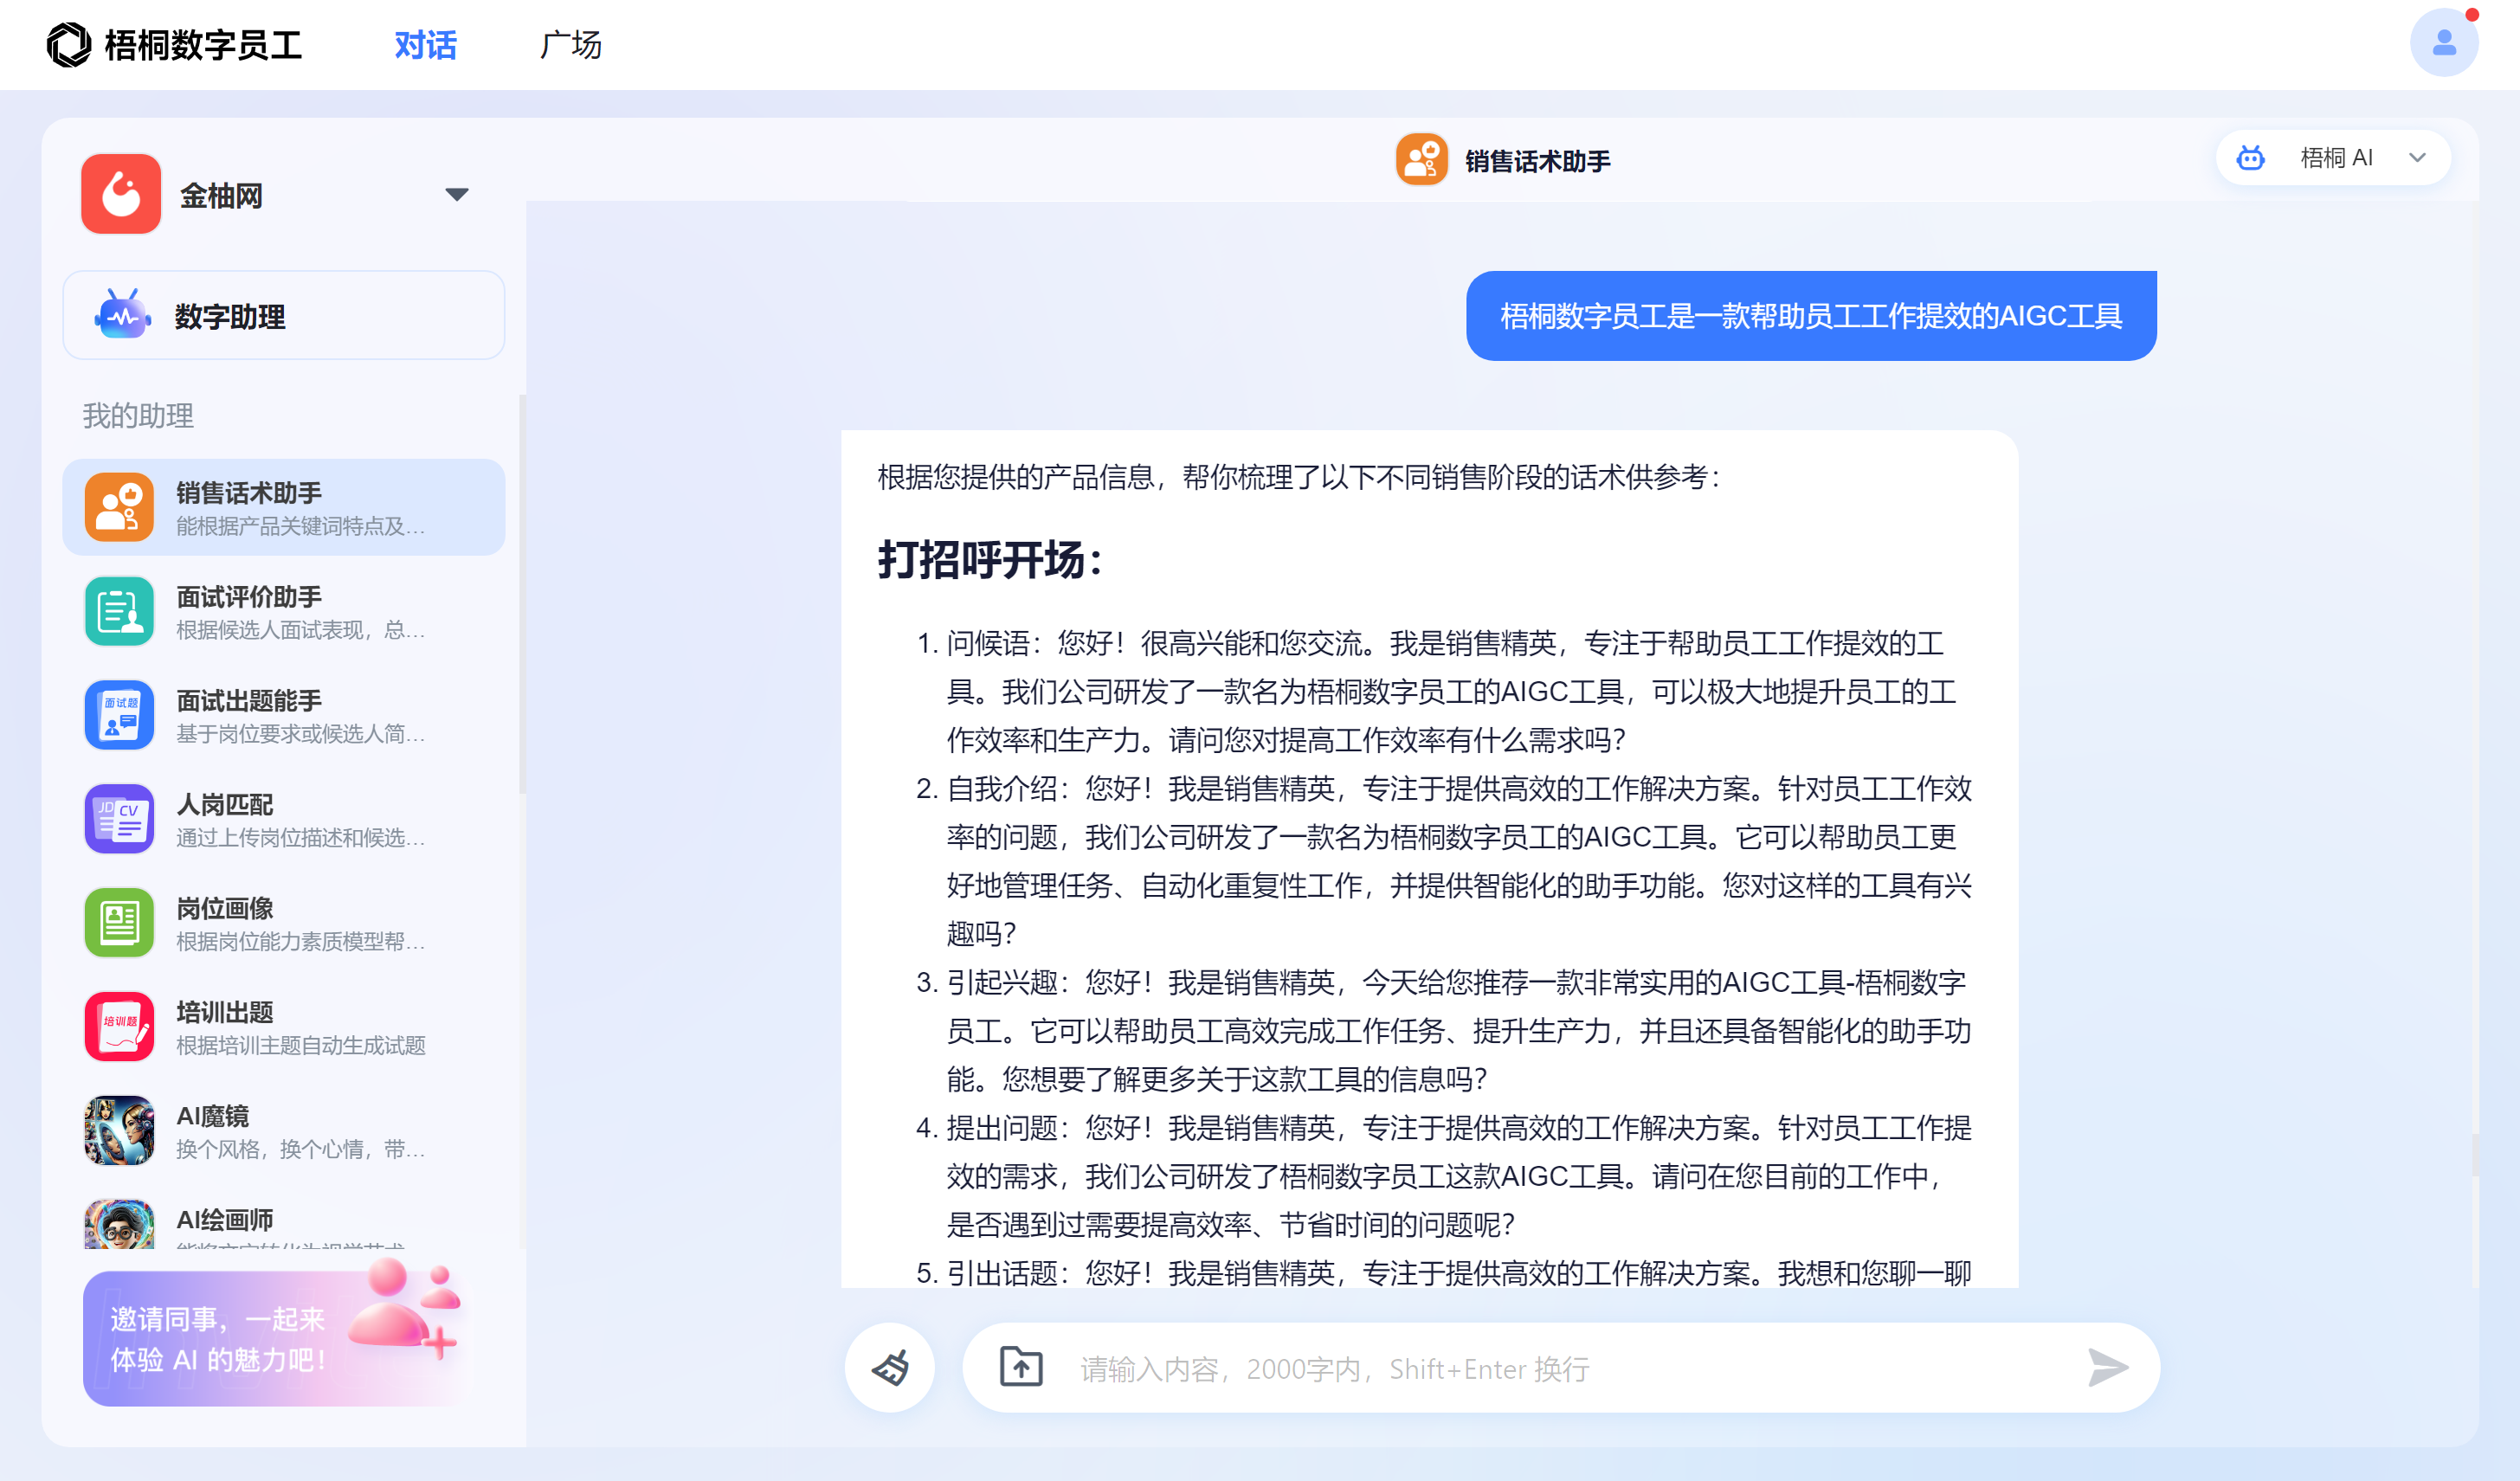Image resolution: width=2520 pixels, height=1481 pixels.
Task: Open the 面试出题能手 assistant title
Action: coord(249,701)
